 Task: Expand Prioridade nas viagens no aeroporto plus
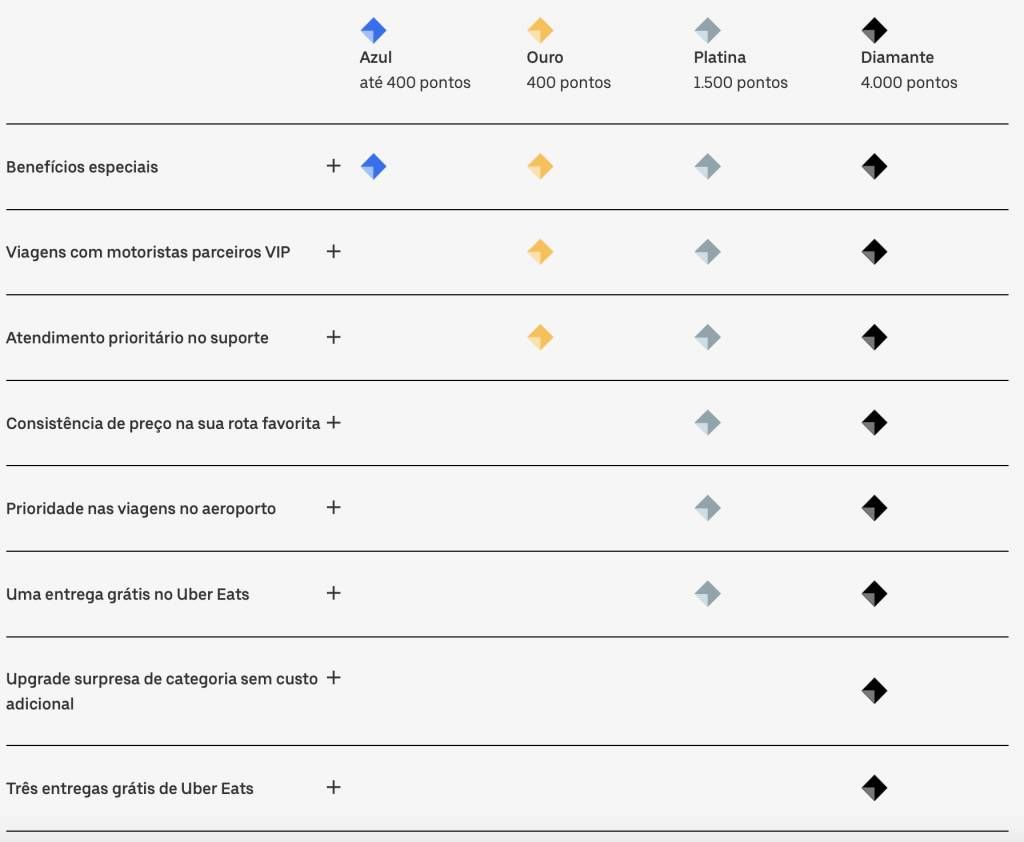point(334,508)
